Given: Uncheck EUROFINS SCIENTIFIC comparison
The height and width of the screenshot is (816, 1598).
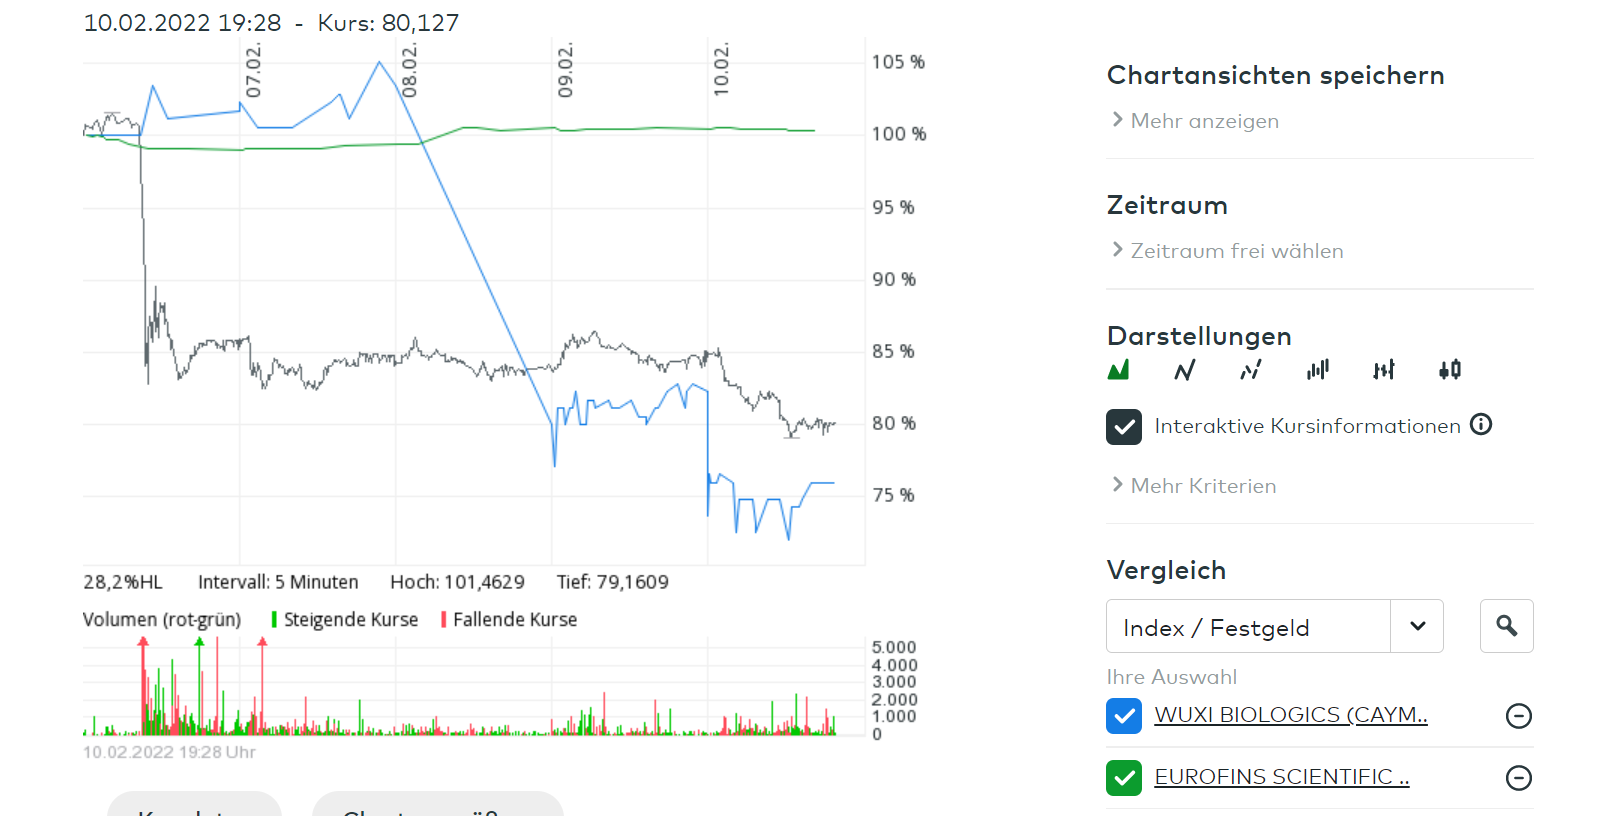Looking at the screenshot, I should 1124,778.
